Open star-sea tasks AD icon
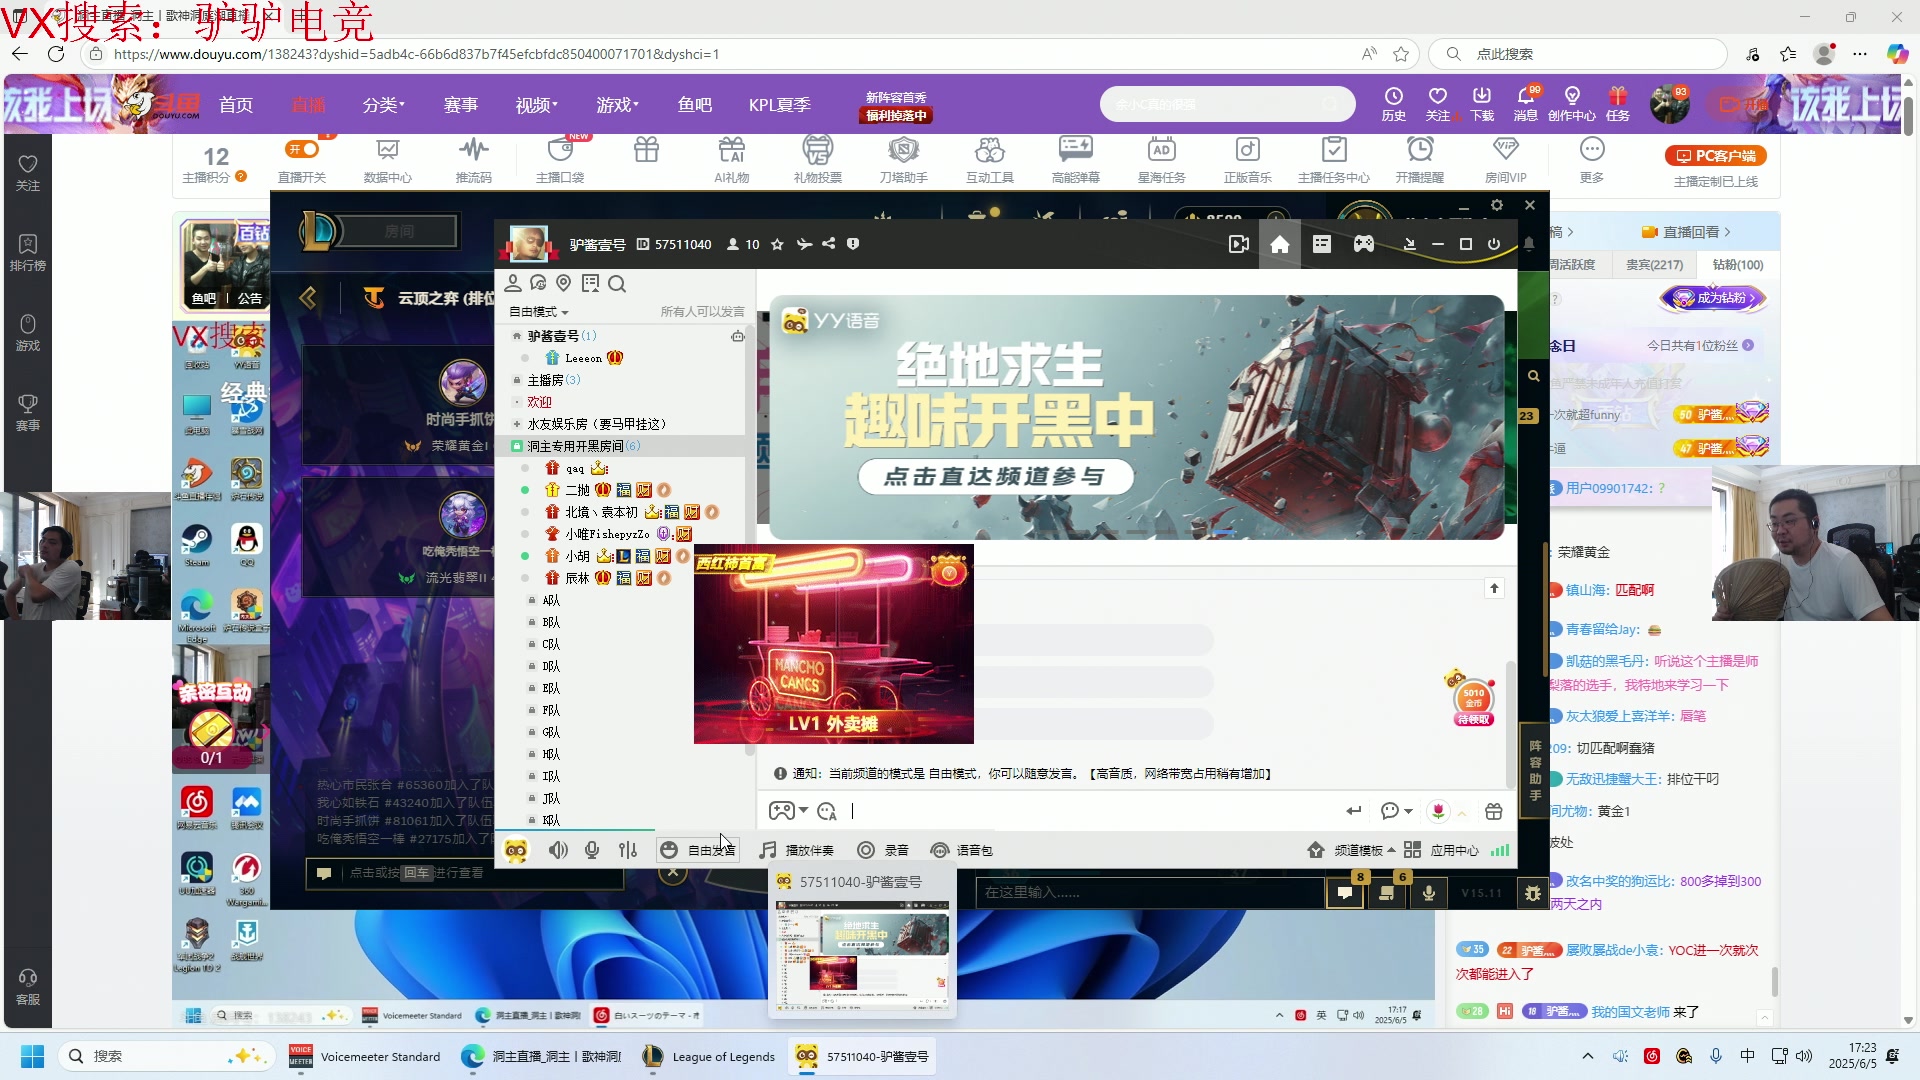Image resolution: width=1920 pixels, height=1080 pixels. point(1161,160)
